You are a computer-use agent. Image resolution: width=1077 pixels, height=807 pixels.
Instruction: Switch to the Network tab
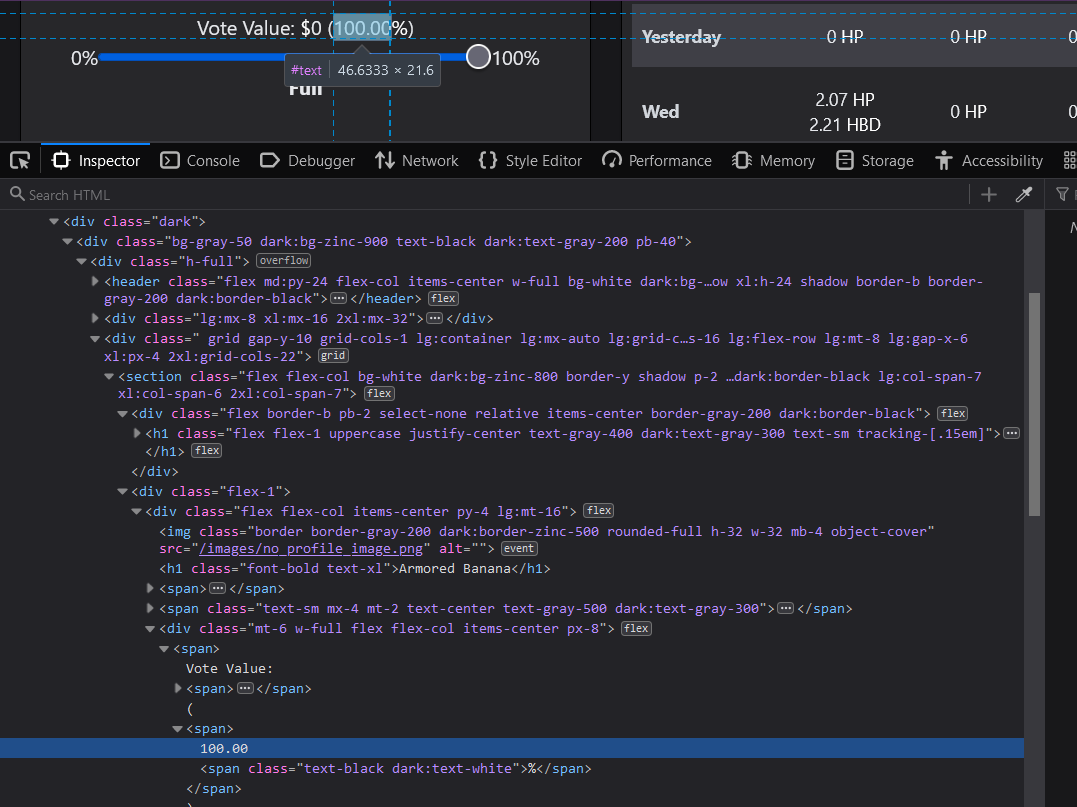pyautogui.click(x=416, y=161)
